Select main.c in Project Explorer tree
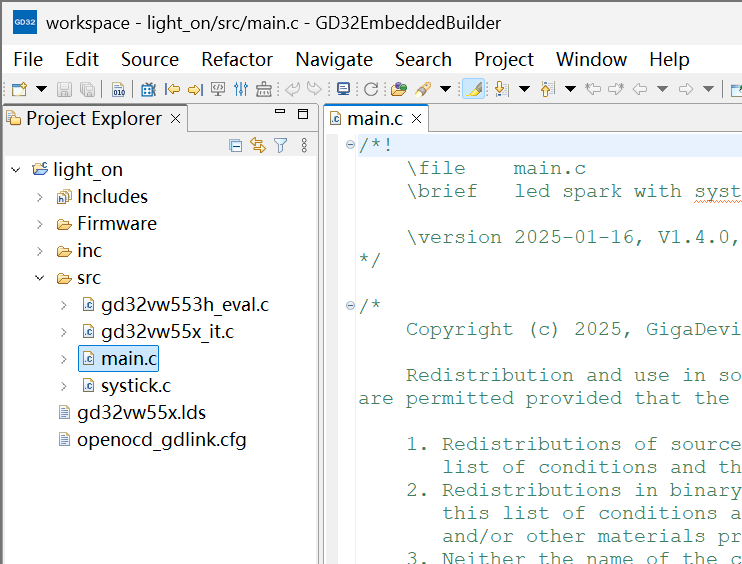The image size is (742, 564). click(x=119, y=359)
